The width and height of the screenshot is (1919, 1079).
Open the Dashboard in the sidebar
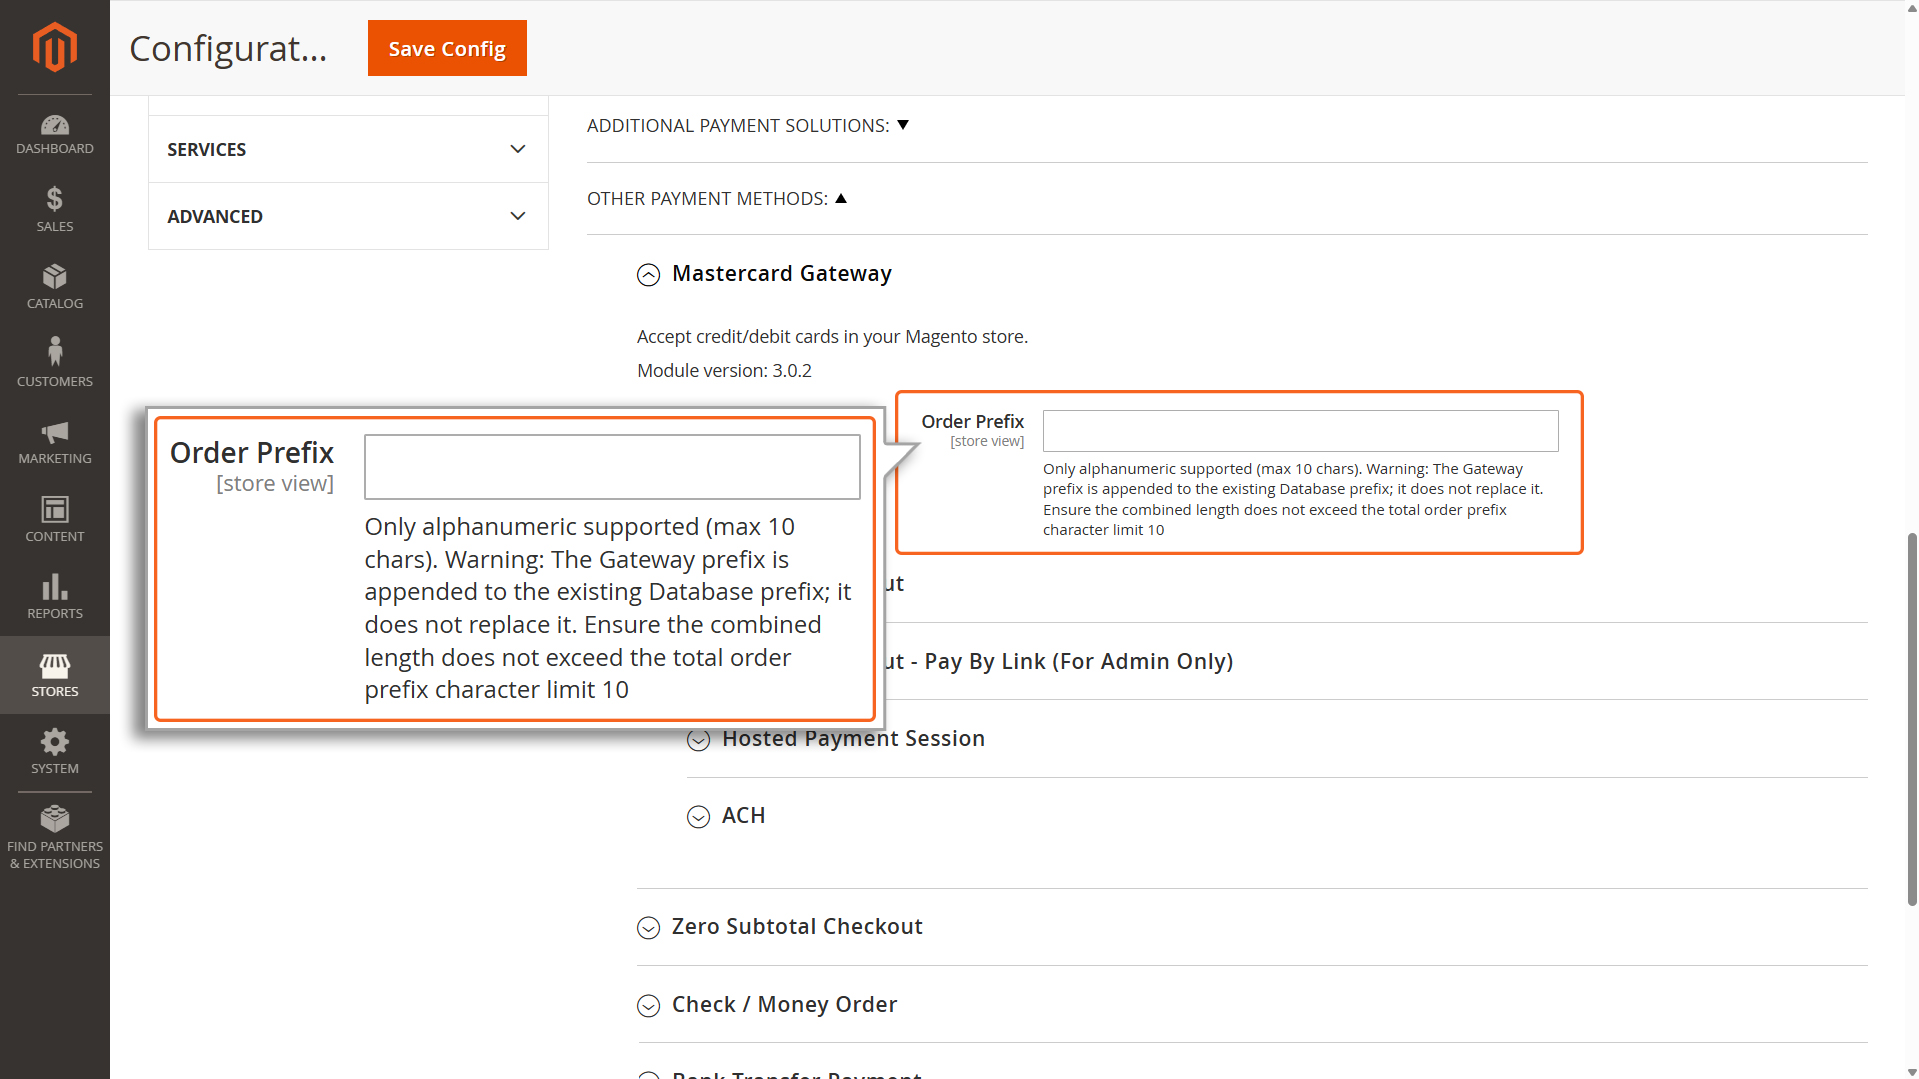point(54,135)
